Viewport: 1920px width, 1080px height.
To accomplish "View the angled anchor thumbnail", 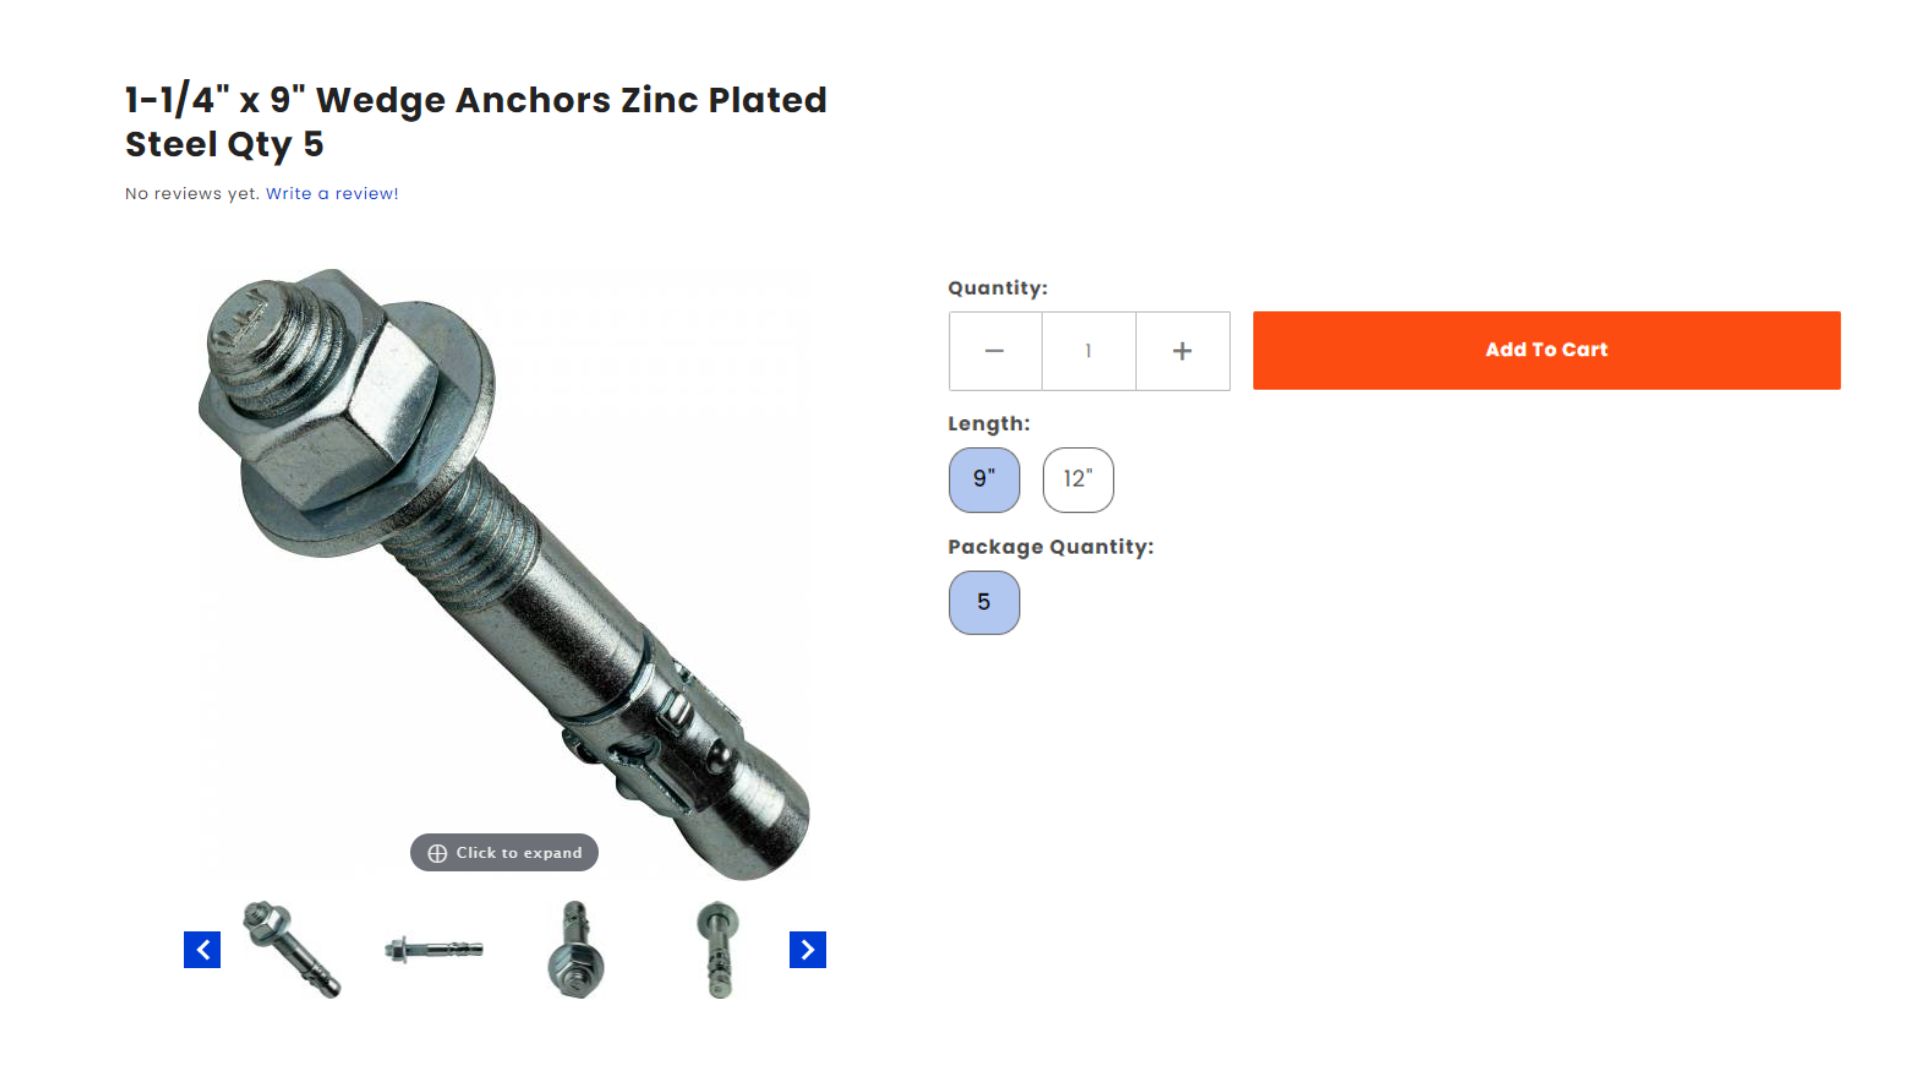I will [292, 950].
